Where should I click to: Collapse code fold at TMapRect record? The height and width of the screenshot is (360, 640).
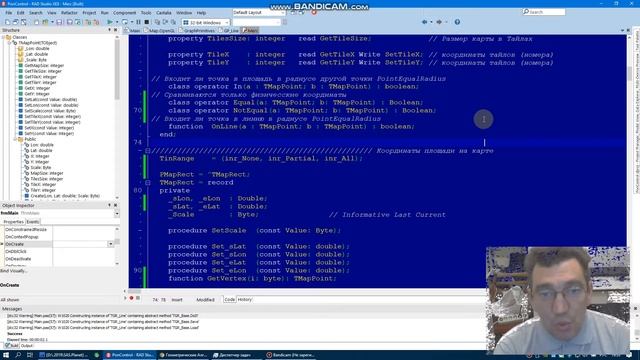click(x=148, y=182)
